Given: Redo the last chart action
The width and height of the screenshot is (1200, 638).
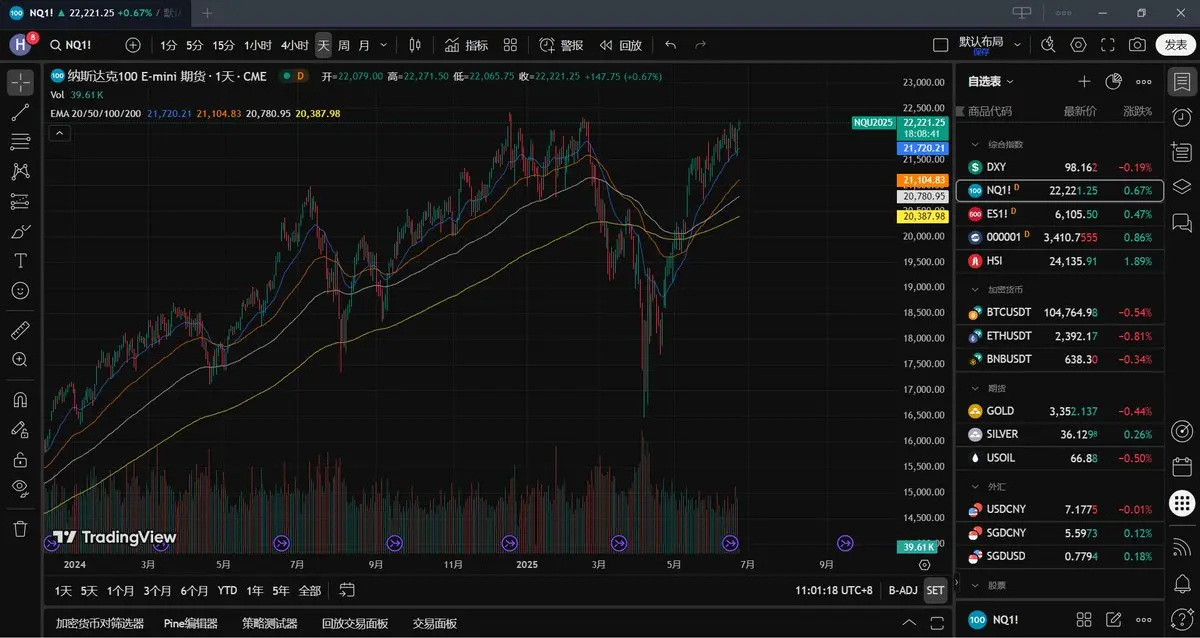Looking at the screenshot, I should point(701,45).
